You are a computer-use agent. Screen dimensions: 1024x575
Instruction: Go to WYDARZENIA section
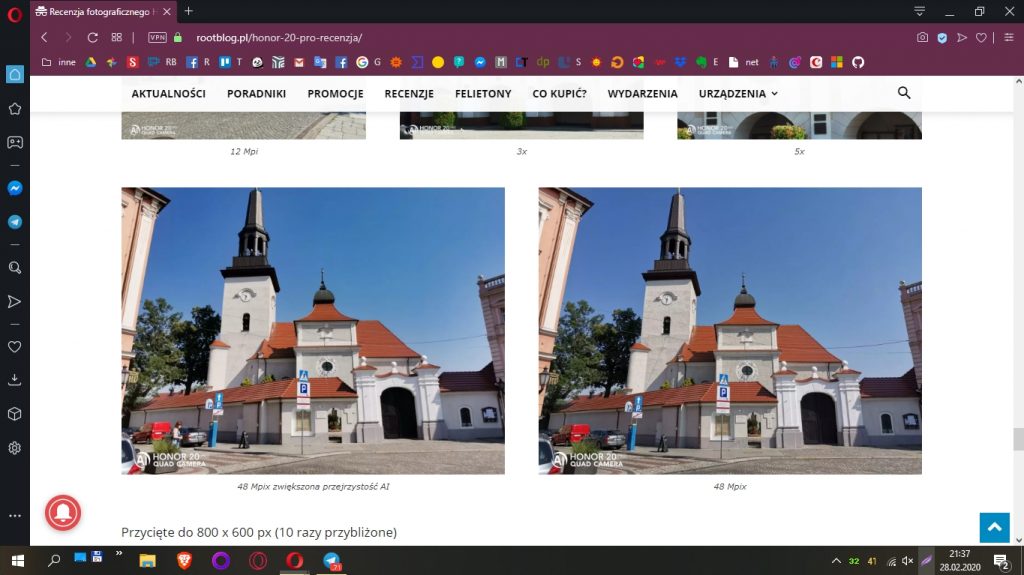click(x=643, y=93)
